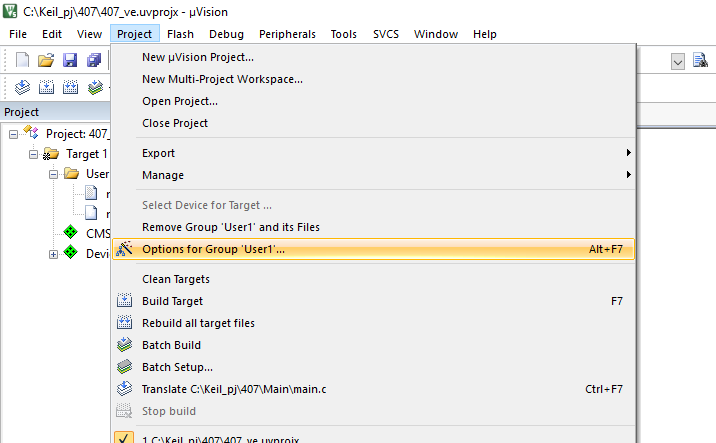Click the CMSIS green diamond icon
The image size is (716, 443).
tap(70, 232)
